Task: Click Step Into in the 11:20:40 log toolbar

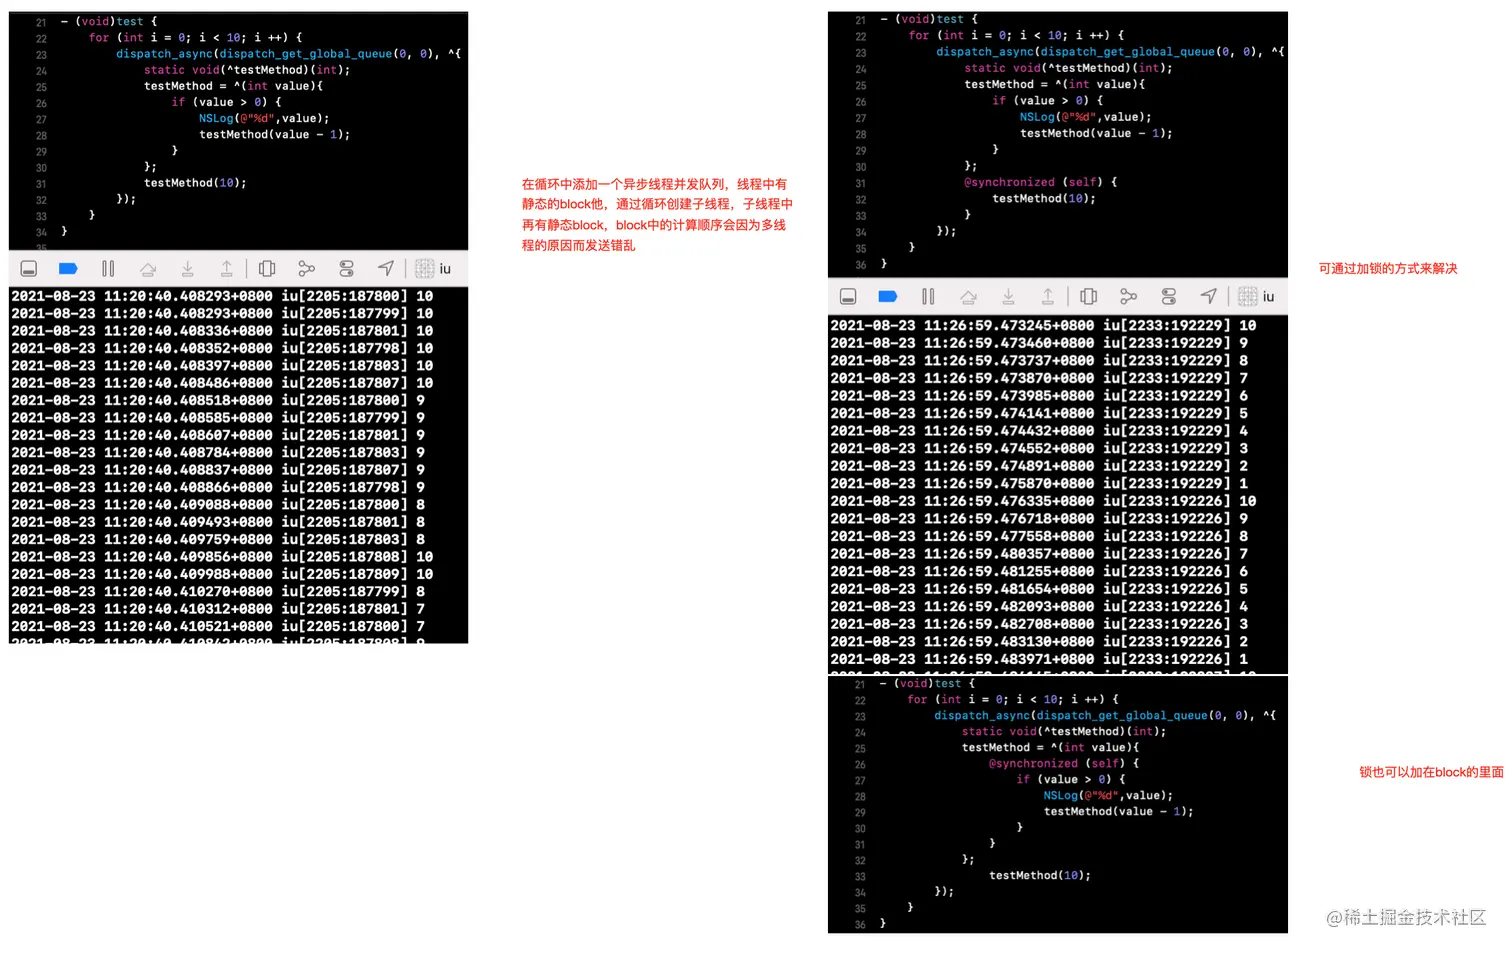Action: (x=187, y=269)
